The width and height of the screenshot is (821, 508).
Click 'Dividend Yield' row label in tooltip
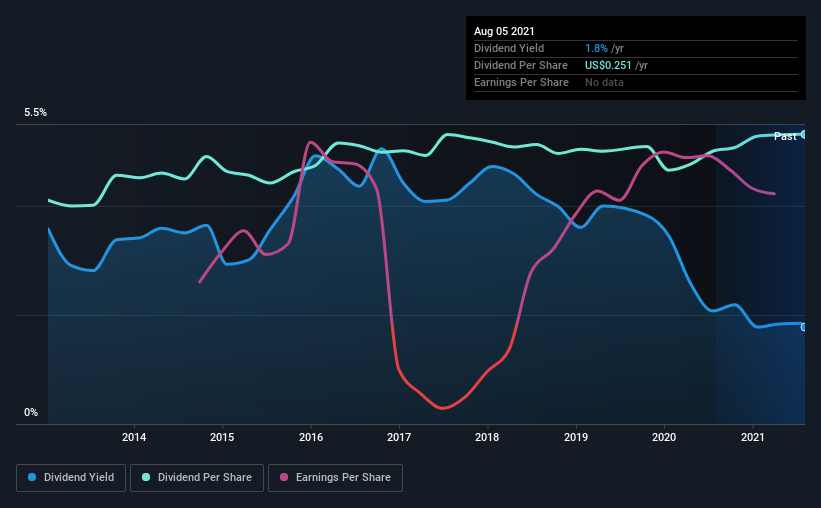pos(509,48)
